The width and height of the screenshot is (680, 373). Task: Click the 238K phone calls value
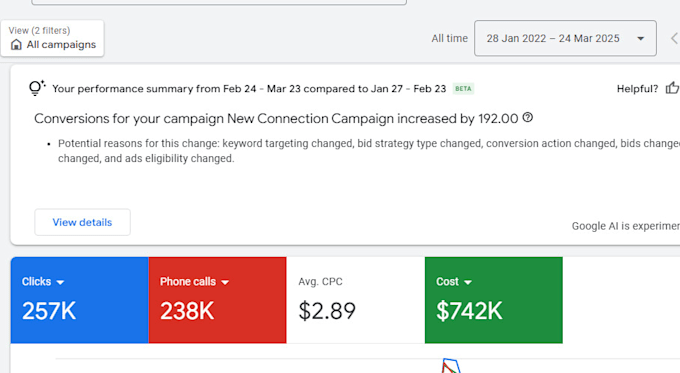(x=187, y=311)
